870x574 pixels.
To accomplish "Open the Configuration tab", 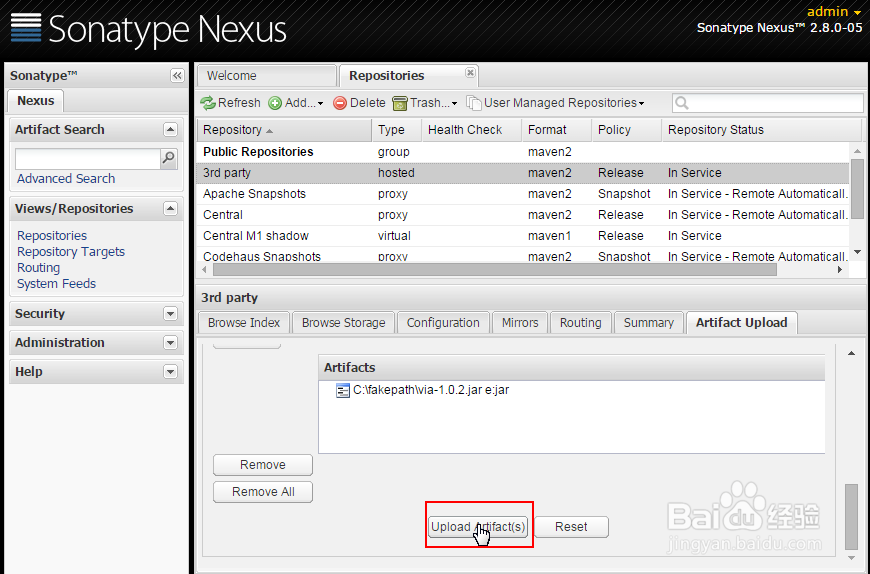I will click(443, 323).
